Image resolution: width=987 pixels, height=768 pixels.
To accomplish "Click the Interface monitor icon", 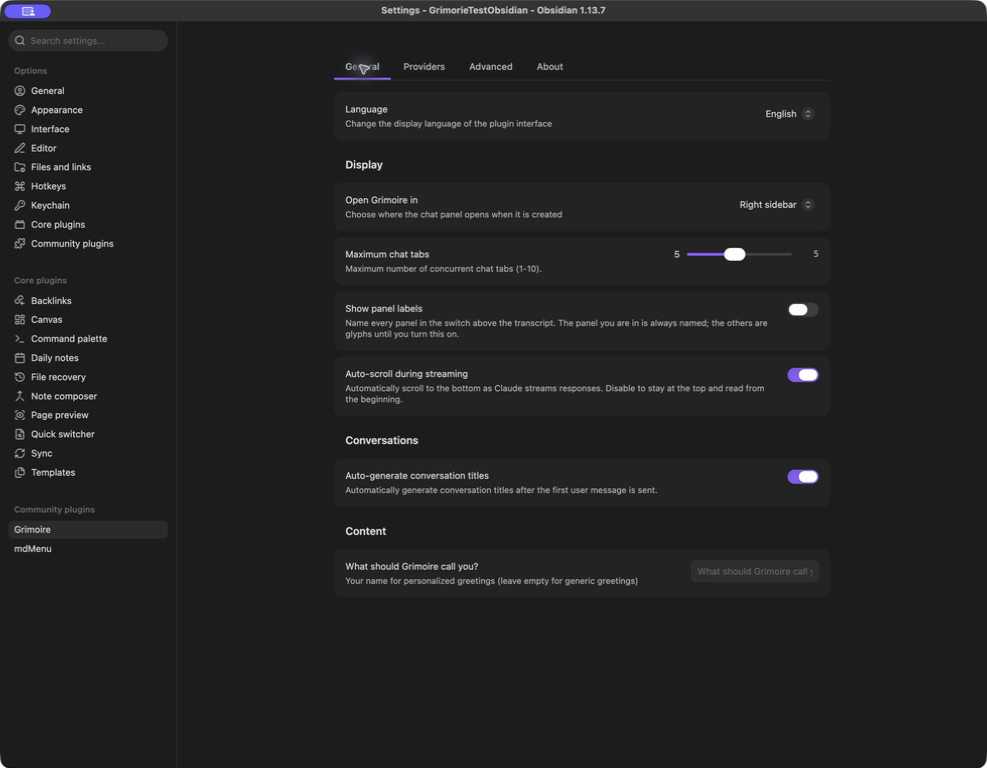I will point(20,129).
